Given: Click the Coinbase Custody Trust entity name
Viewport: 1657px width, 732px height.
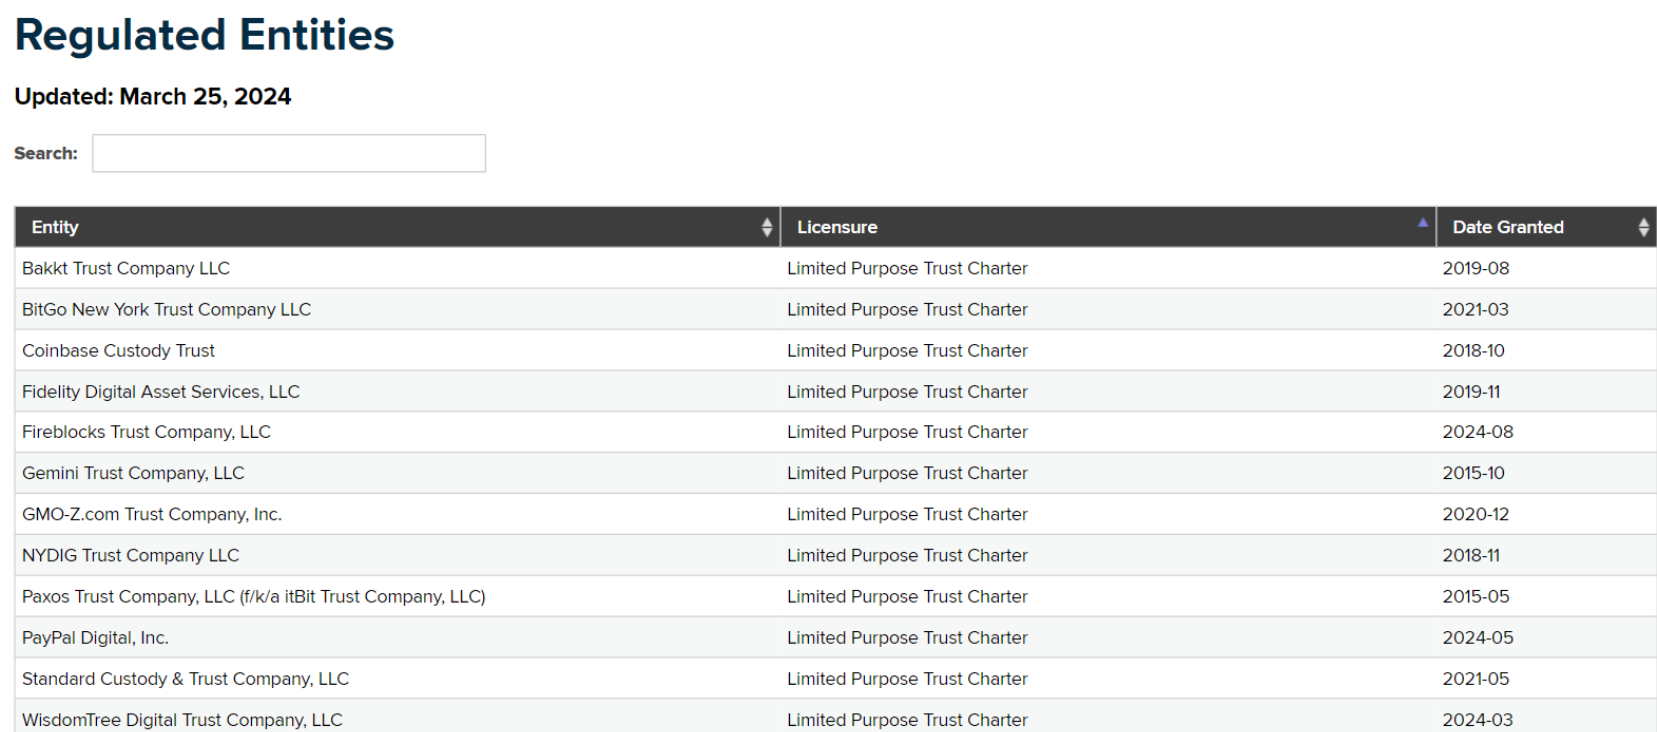Looking at the screenshot, I should coord(118,351).
